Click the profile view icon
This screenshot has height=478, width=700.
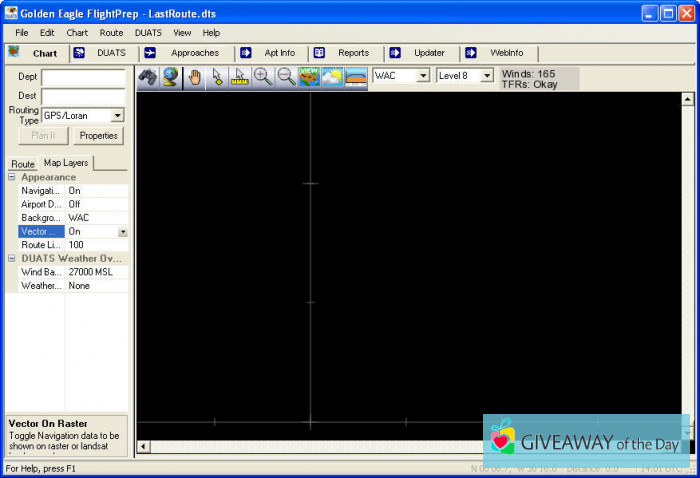(356, 77)
